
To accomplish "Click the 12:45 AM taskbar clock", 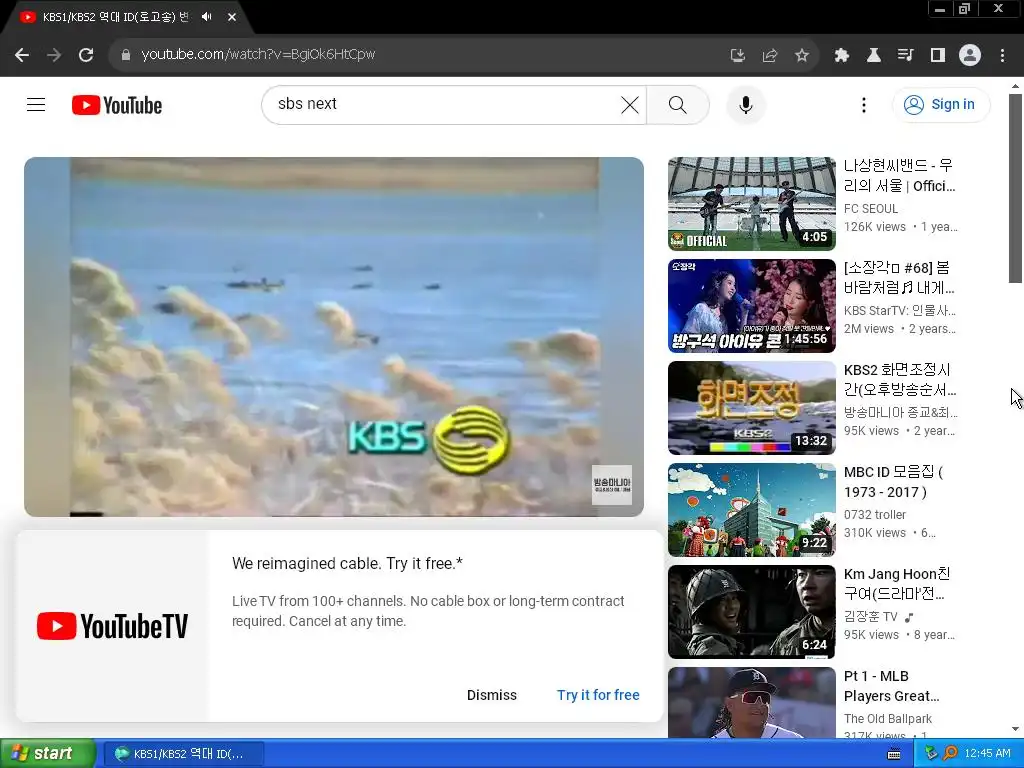I will 987,753.
